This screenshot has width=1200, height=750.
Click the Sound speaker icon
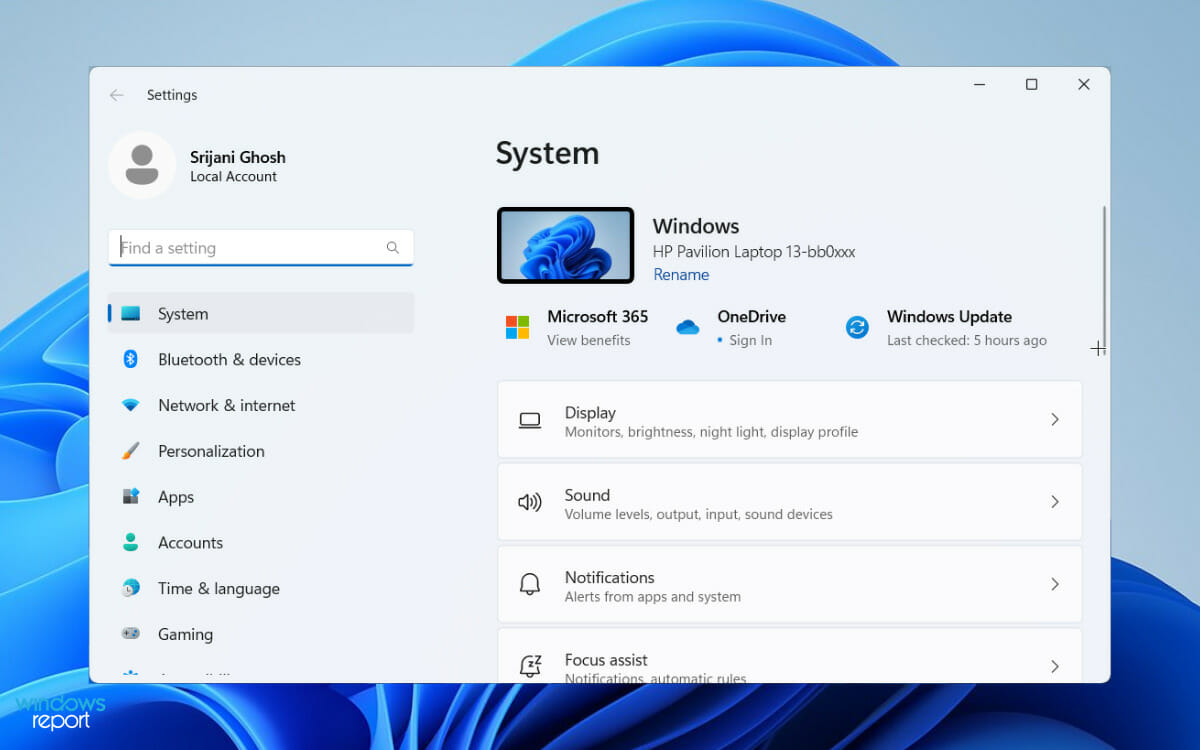click(x=529, y=501)
